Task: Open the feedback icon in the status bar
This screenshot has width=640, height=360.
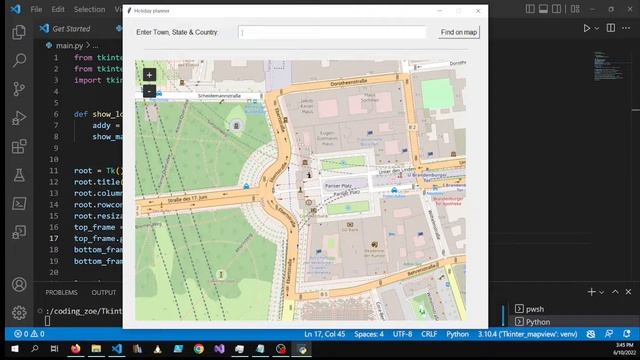Action: 609,334
